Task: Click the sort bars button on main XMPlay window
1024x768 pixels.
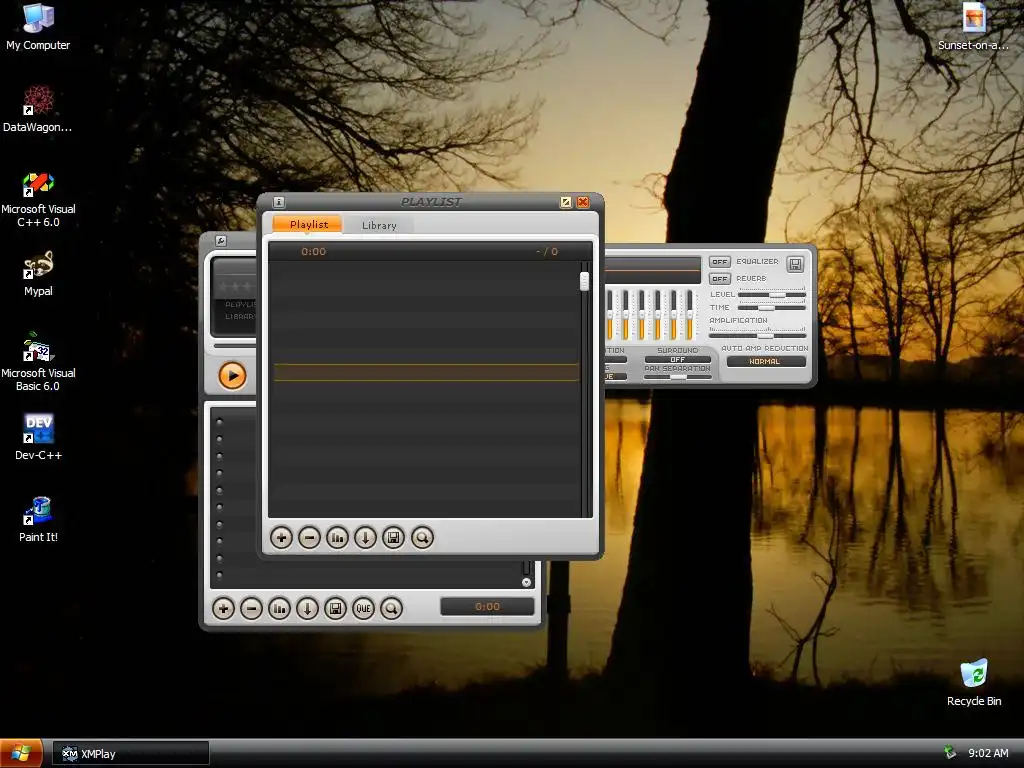Action: point(280,609)
